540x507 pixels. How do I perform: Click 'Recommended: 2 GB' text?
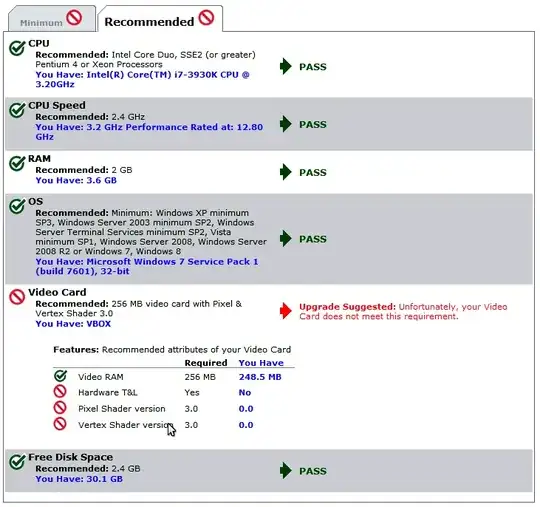click(84, 170)
